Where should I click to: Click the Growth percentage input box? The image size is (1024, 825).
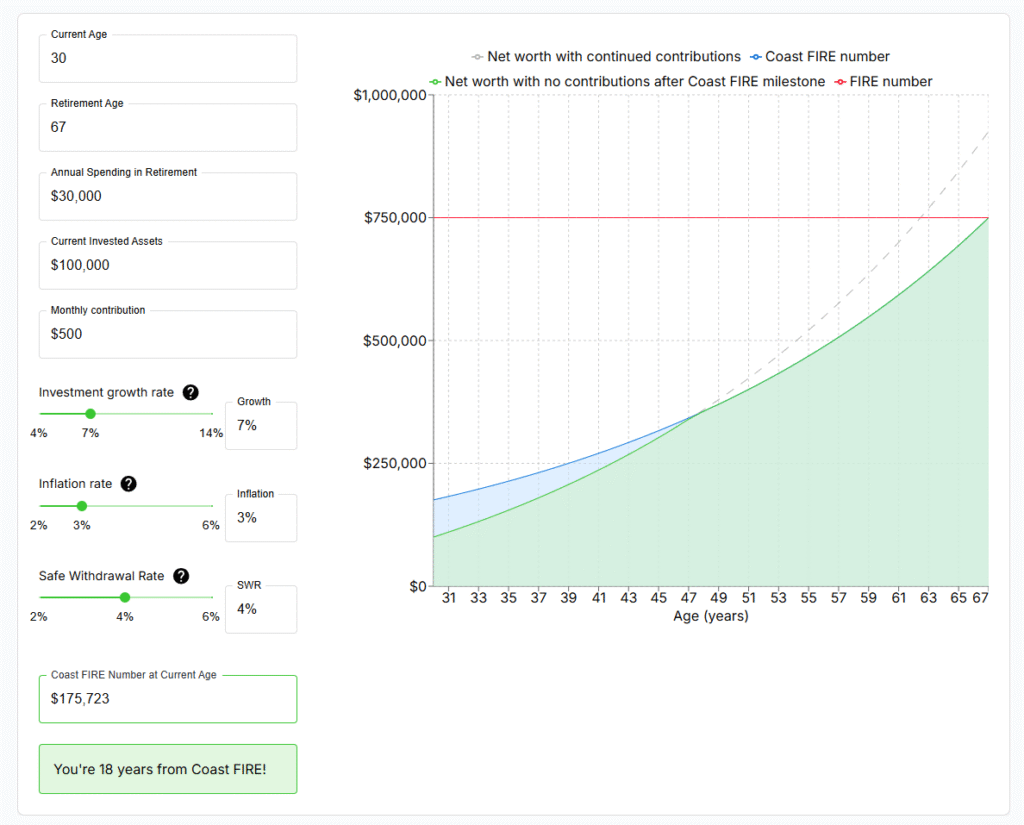click(x=260, y=426)
